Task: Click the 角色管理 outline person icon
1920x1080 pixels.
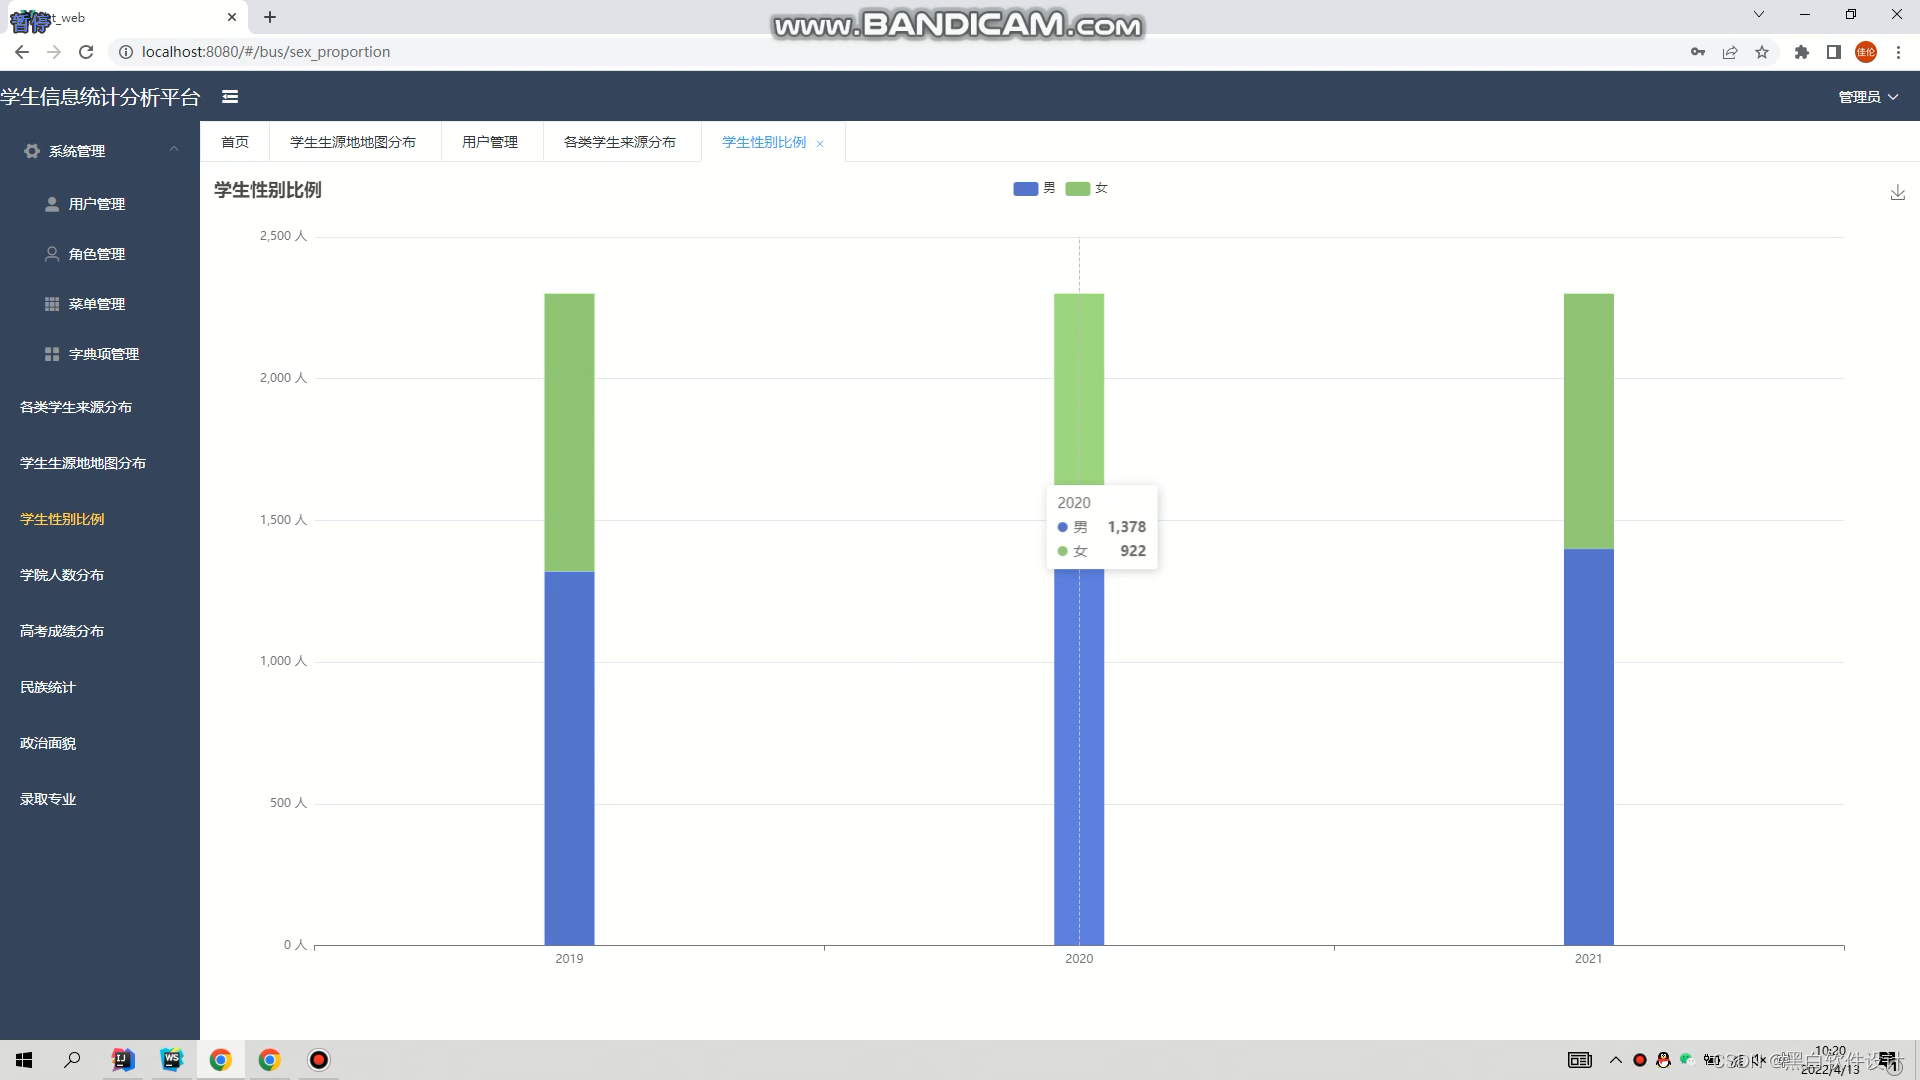Action: point(52,254)
